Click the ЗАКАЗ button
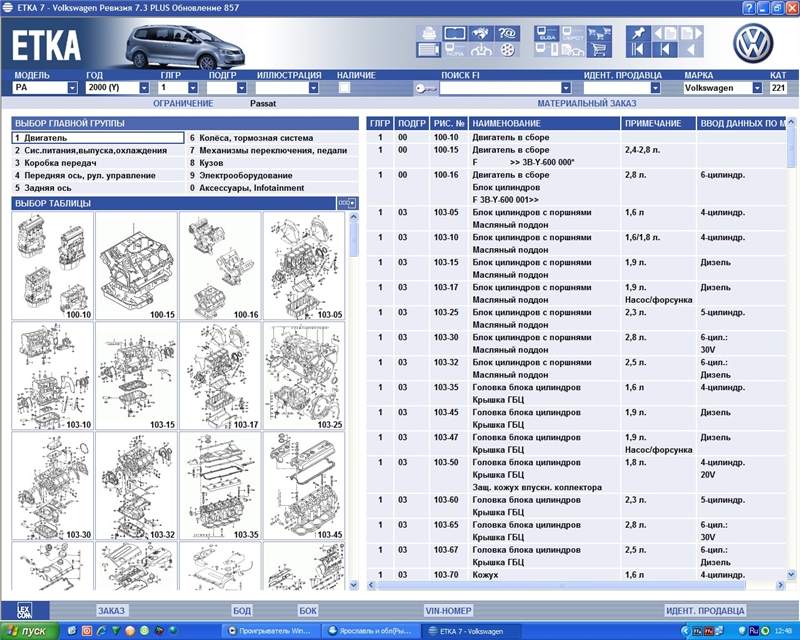800x640 pixels. [x=111, y=610]
